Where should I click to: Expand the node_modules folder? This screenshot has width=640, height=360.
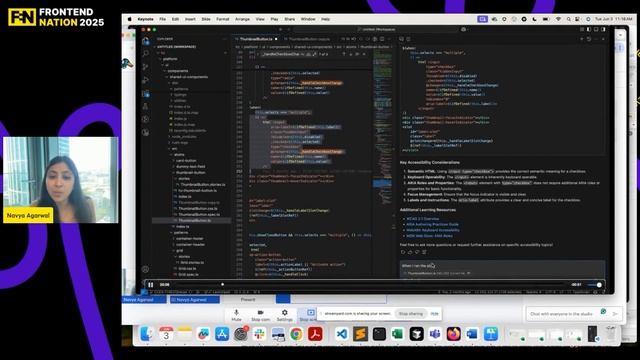(x=184, y=137)
